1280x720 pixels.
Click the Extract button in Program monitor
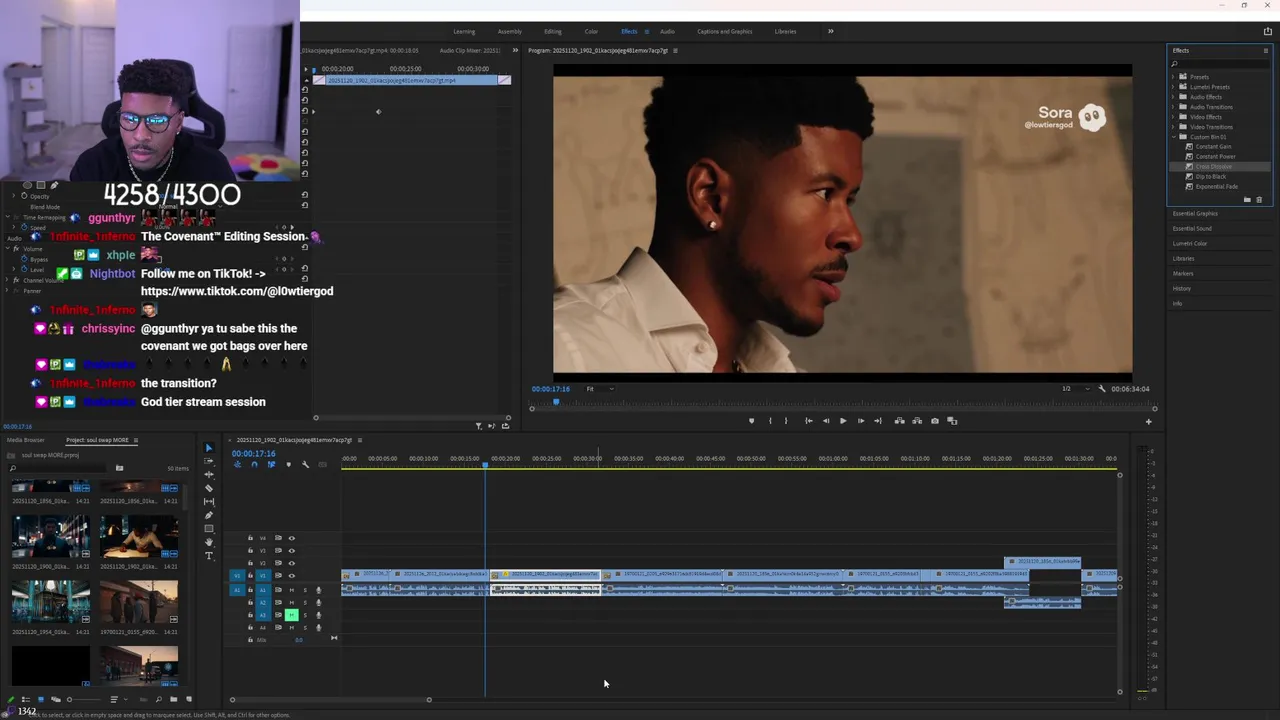[x=917, y=421]
